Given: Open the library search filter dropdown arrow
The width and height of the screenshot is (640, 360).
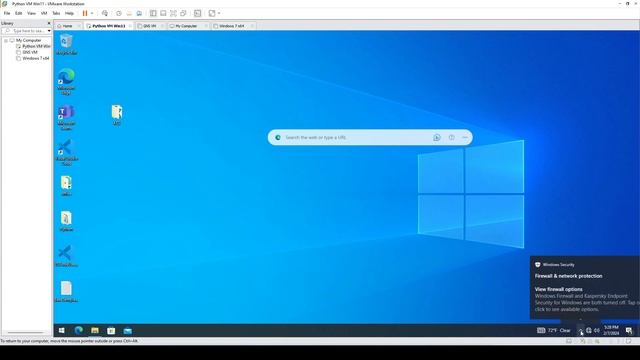Looking at the screenshot, I should point(49,31).
